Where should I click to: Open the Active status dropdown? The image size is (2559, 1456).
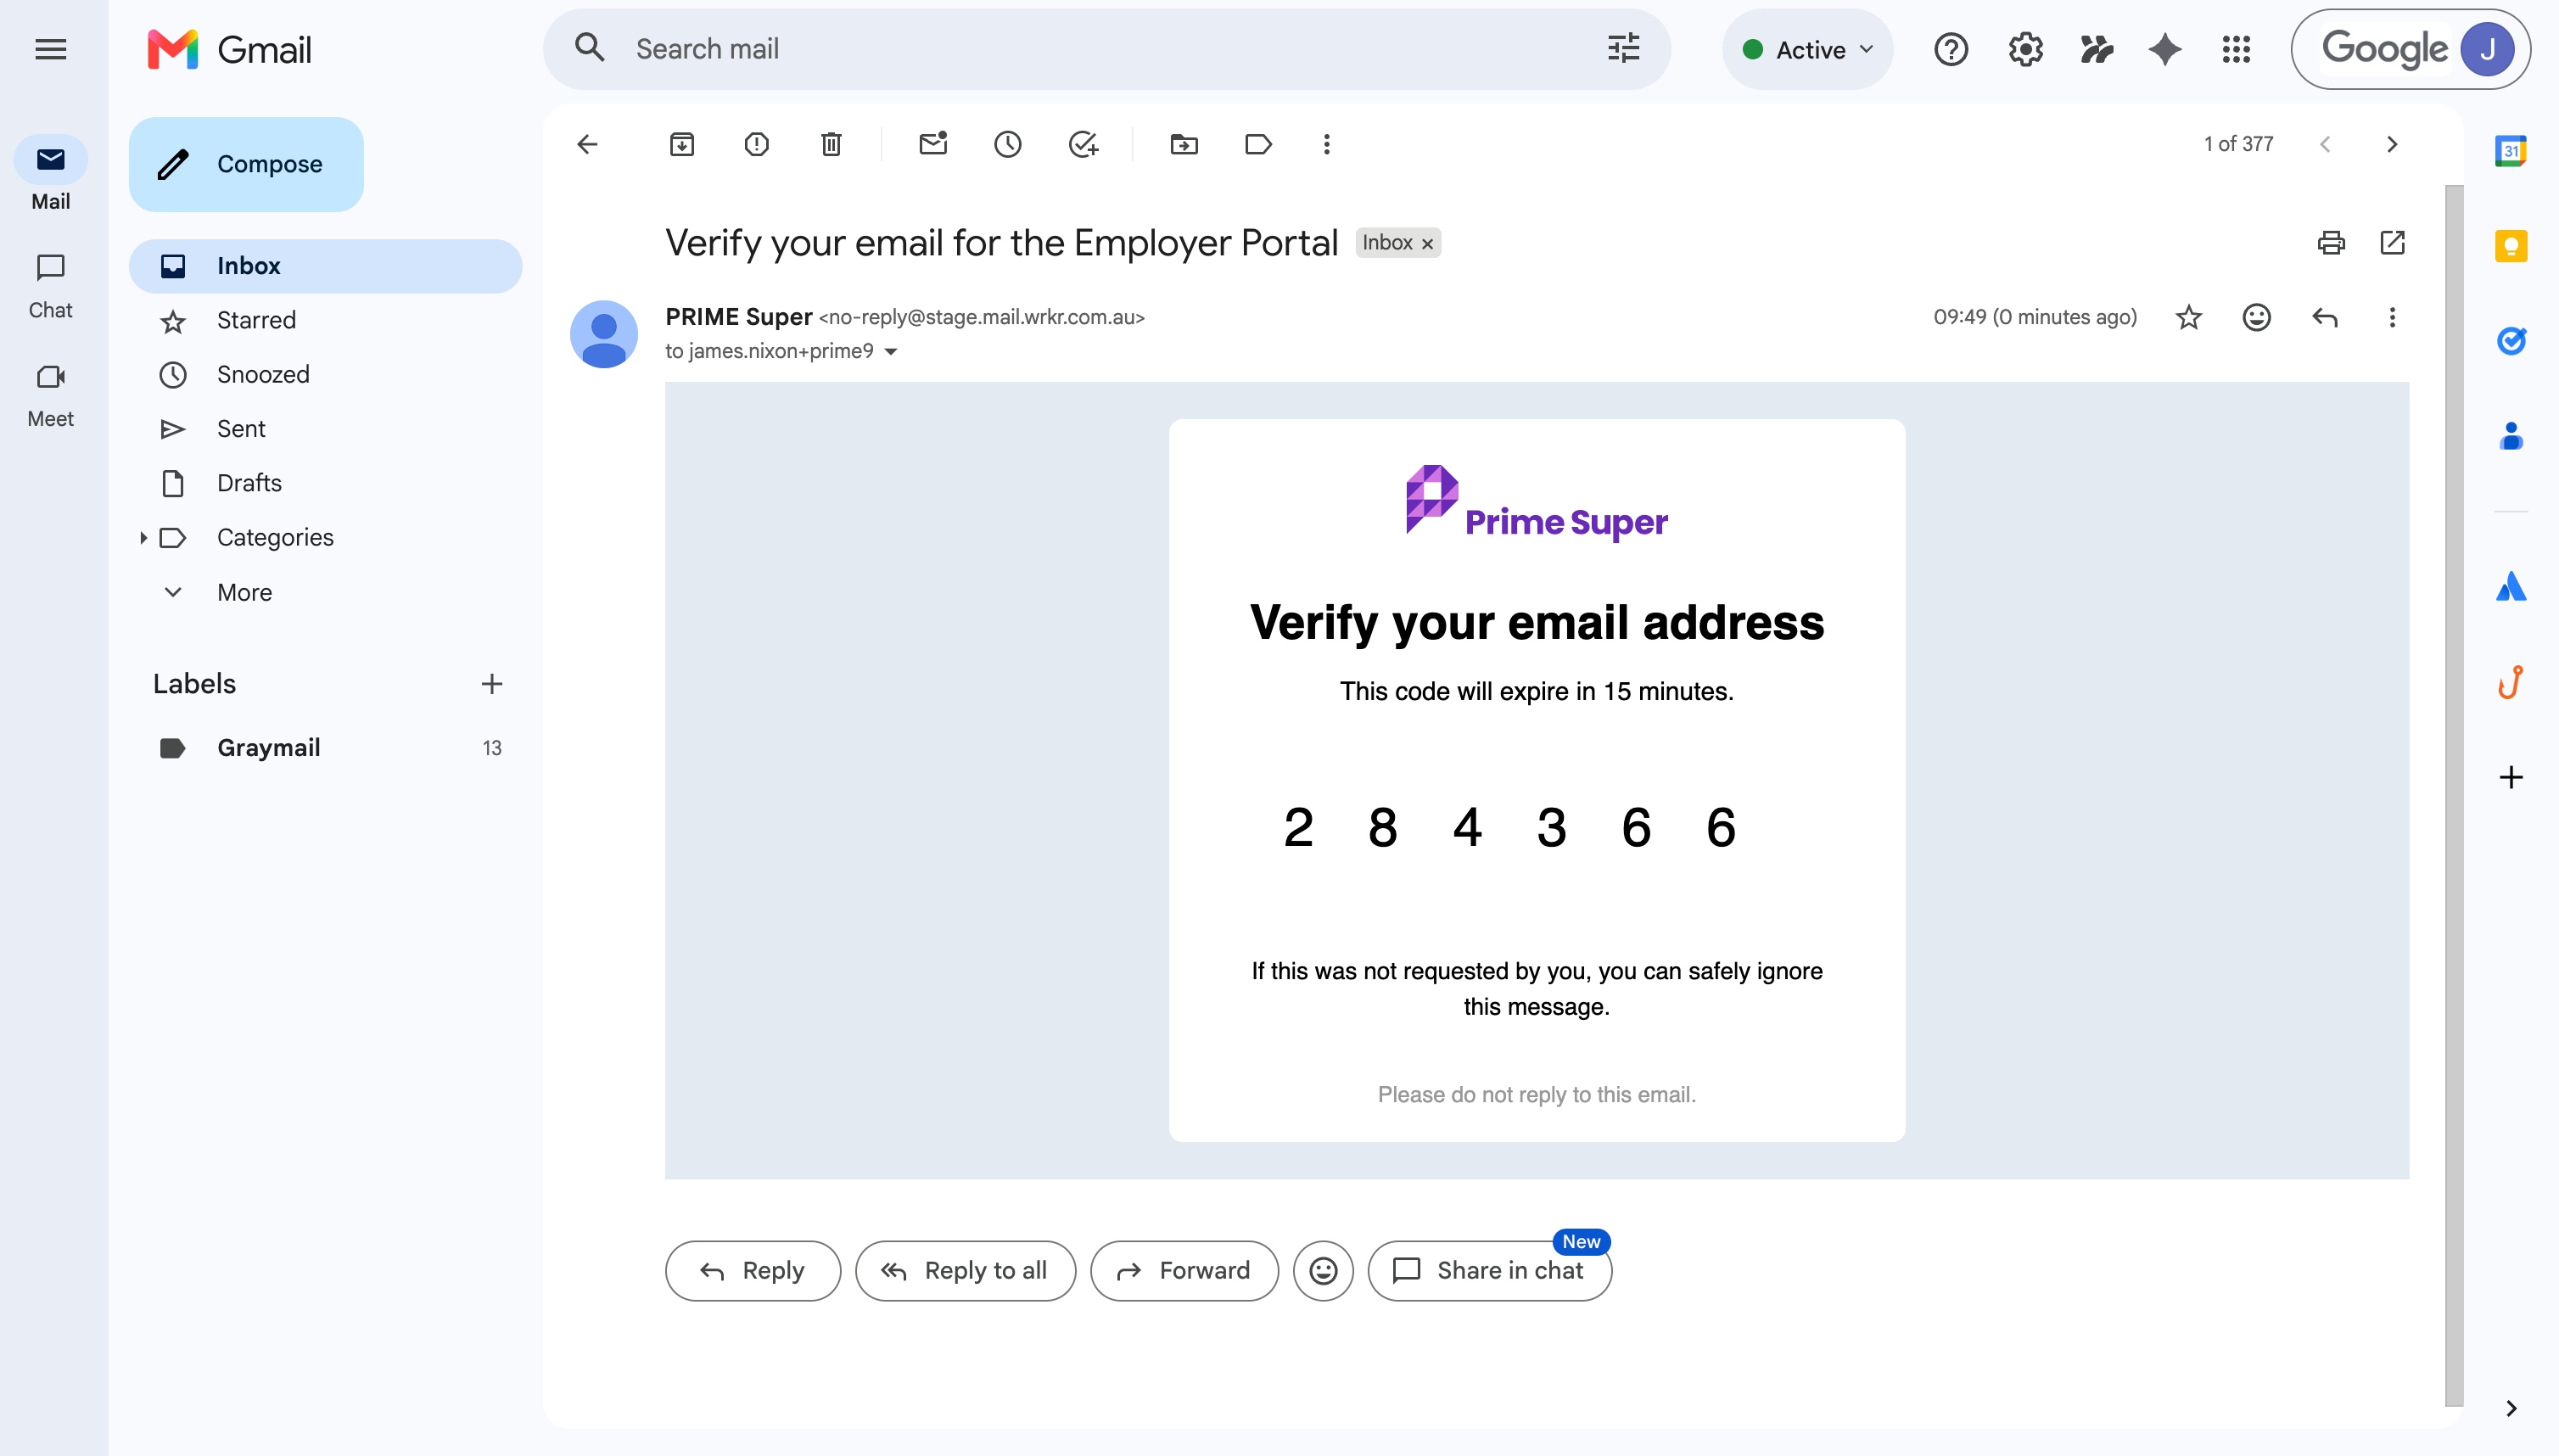coord(1807,49)
